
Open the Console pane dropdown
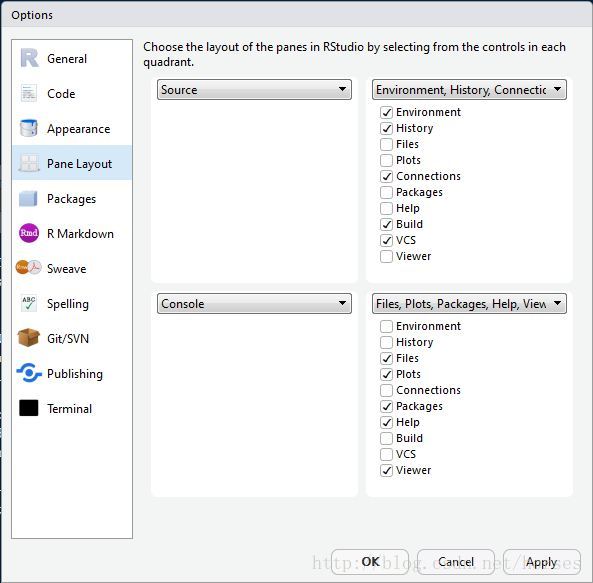click(x=254, y=304)
